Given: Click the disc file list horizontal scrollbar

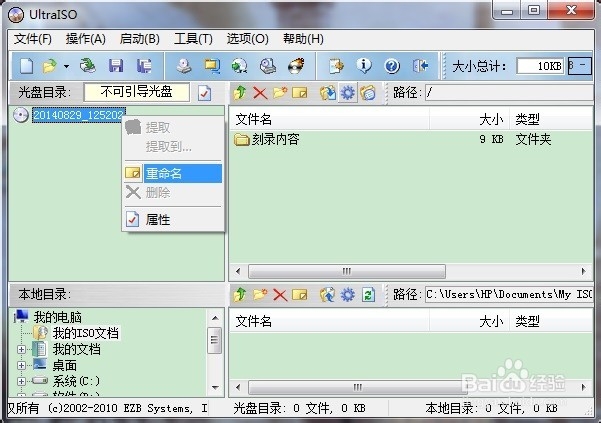Looking at the screenshot, I should [x=347, y=271].
